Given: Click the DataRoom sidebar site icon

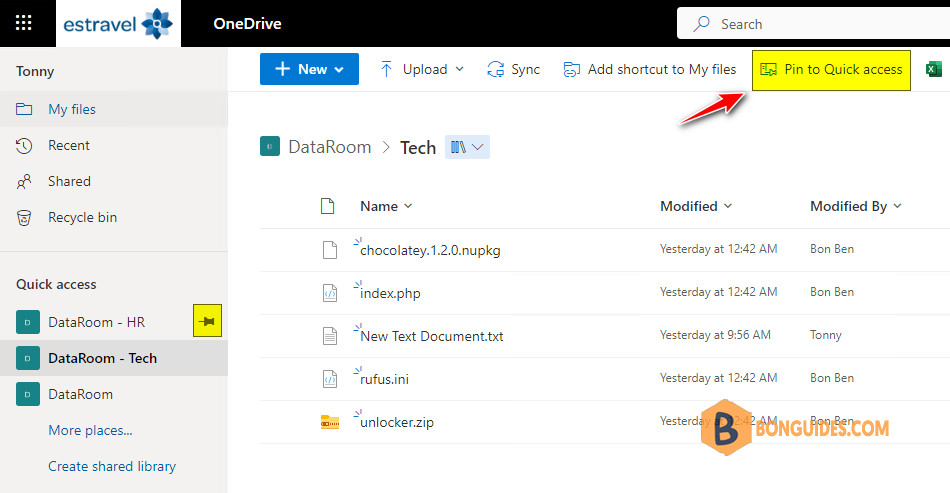Looking at the screenshot, I should click(x=28, y=394).
